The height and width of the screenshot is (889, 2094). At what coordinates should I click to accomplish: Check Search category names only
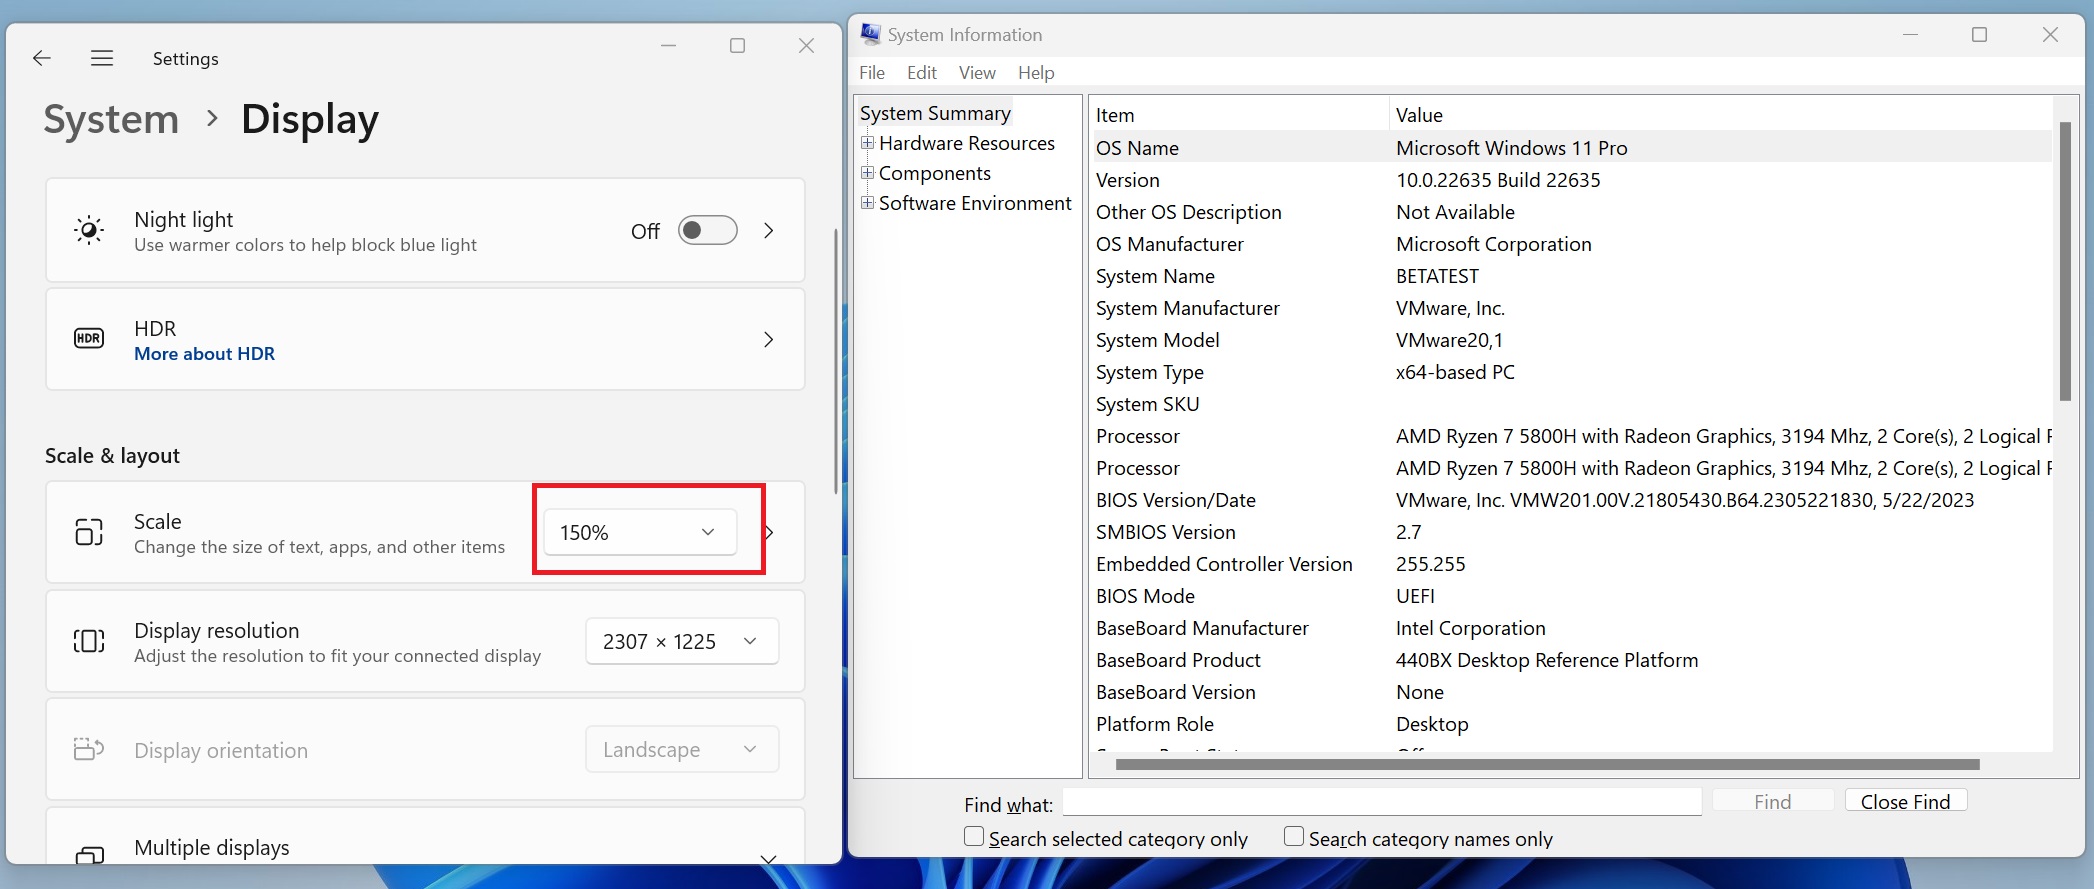1294,836
